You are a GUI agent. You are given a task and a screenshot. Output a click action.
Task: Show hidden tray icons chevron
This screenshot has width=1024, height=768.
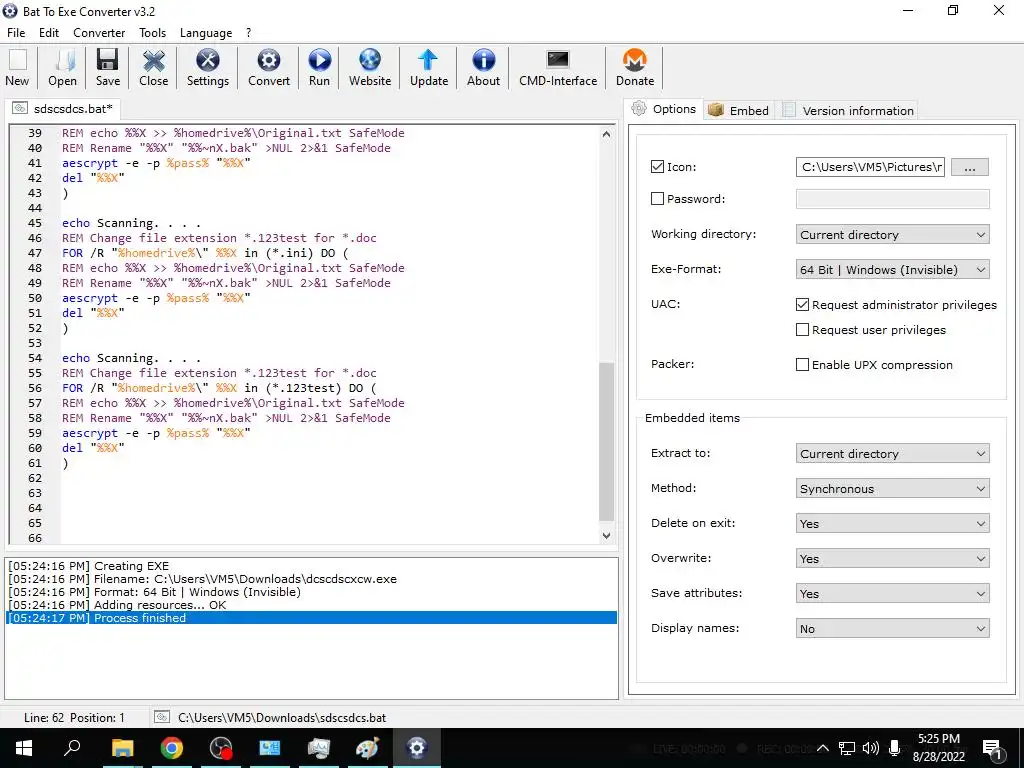pyautogui.click(x=823, y=748)
